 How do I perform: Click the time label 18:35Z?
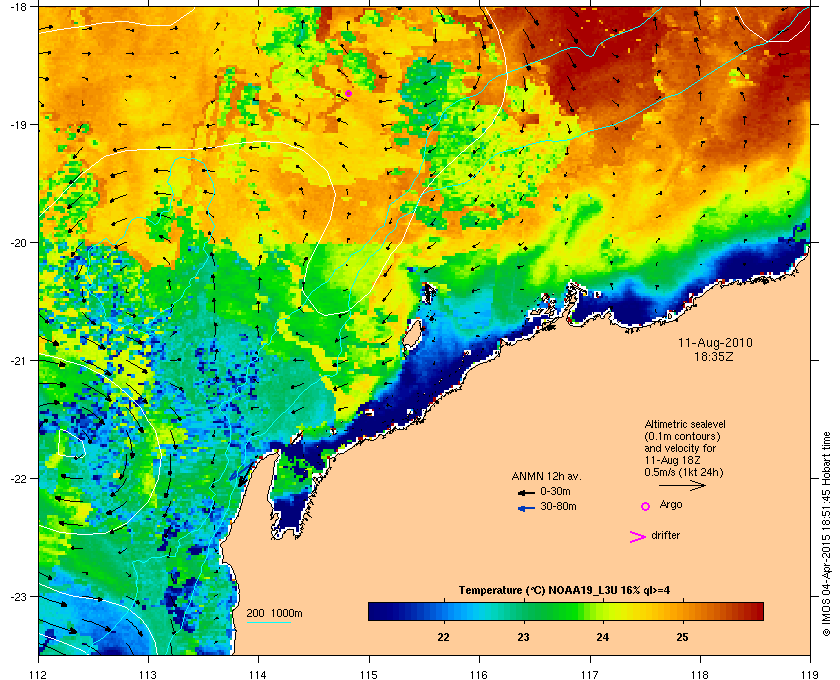(714, 356)
